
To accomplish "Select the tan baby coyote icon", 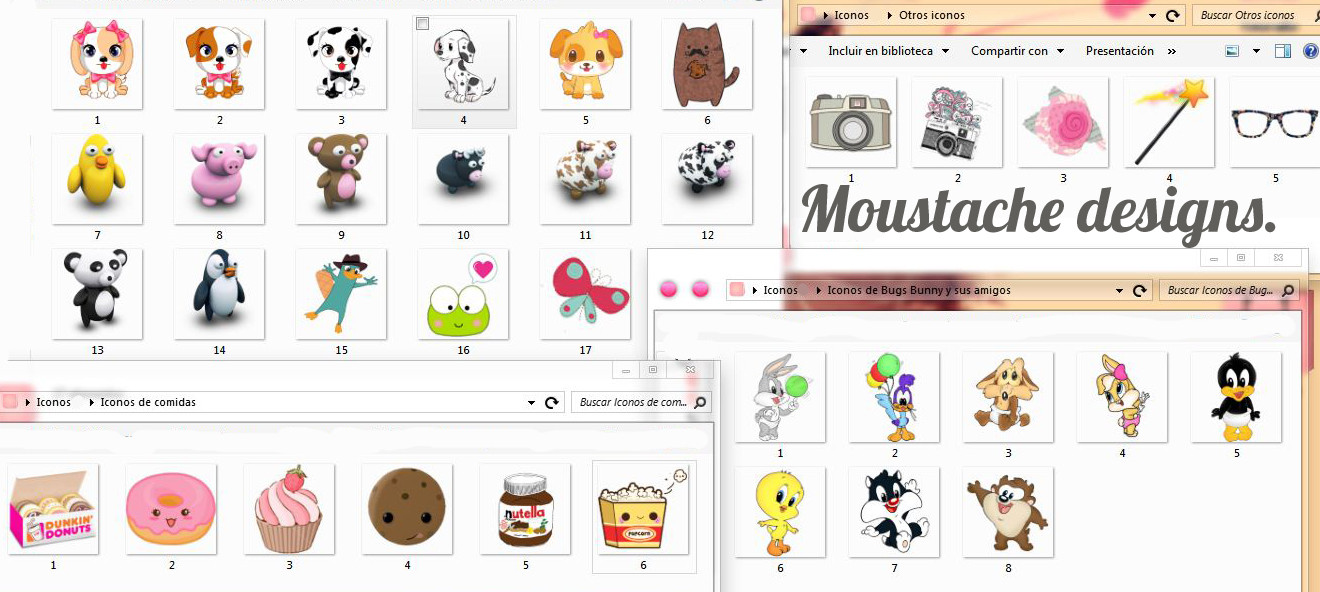I will 1008,397.
